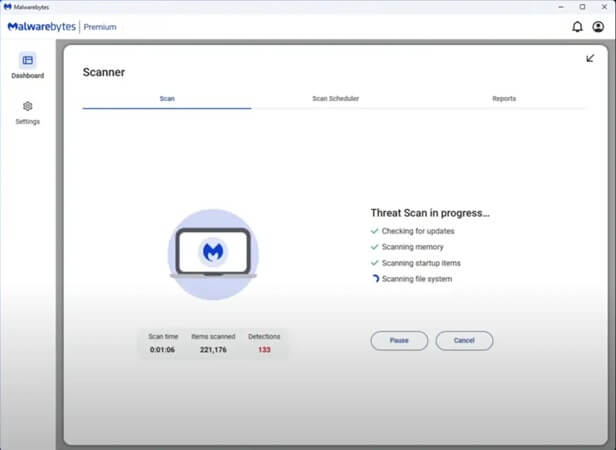Open the Dashboard from the sidebar
The height and width of the screenshot is (450, 616).
pyautogui.click(x=28, y=66)
